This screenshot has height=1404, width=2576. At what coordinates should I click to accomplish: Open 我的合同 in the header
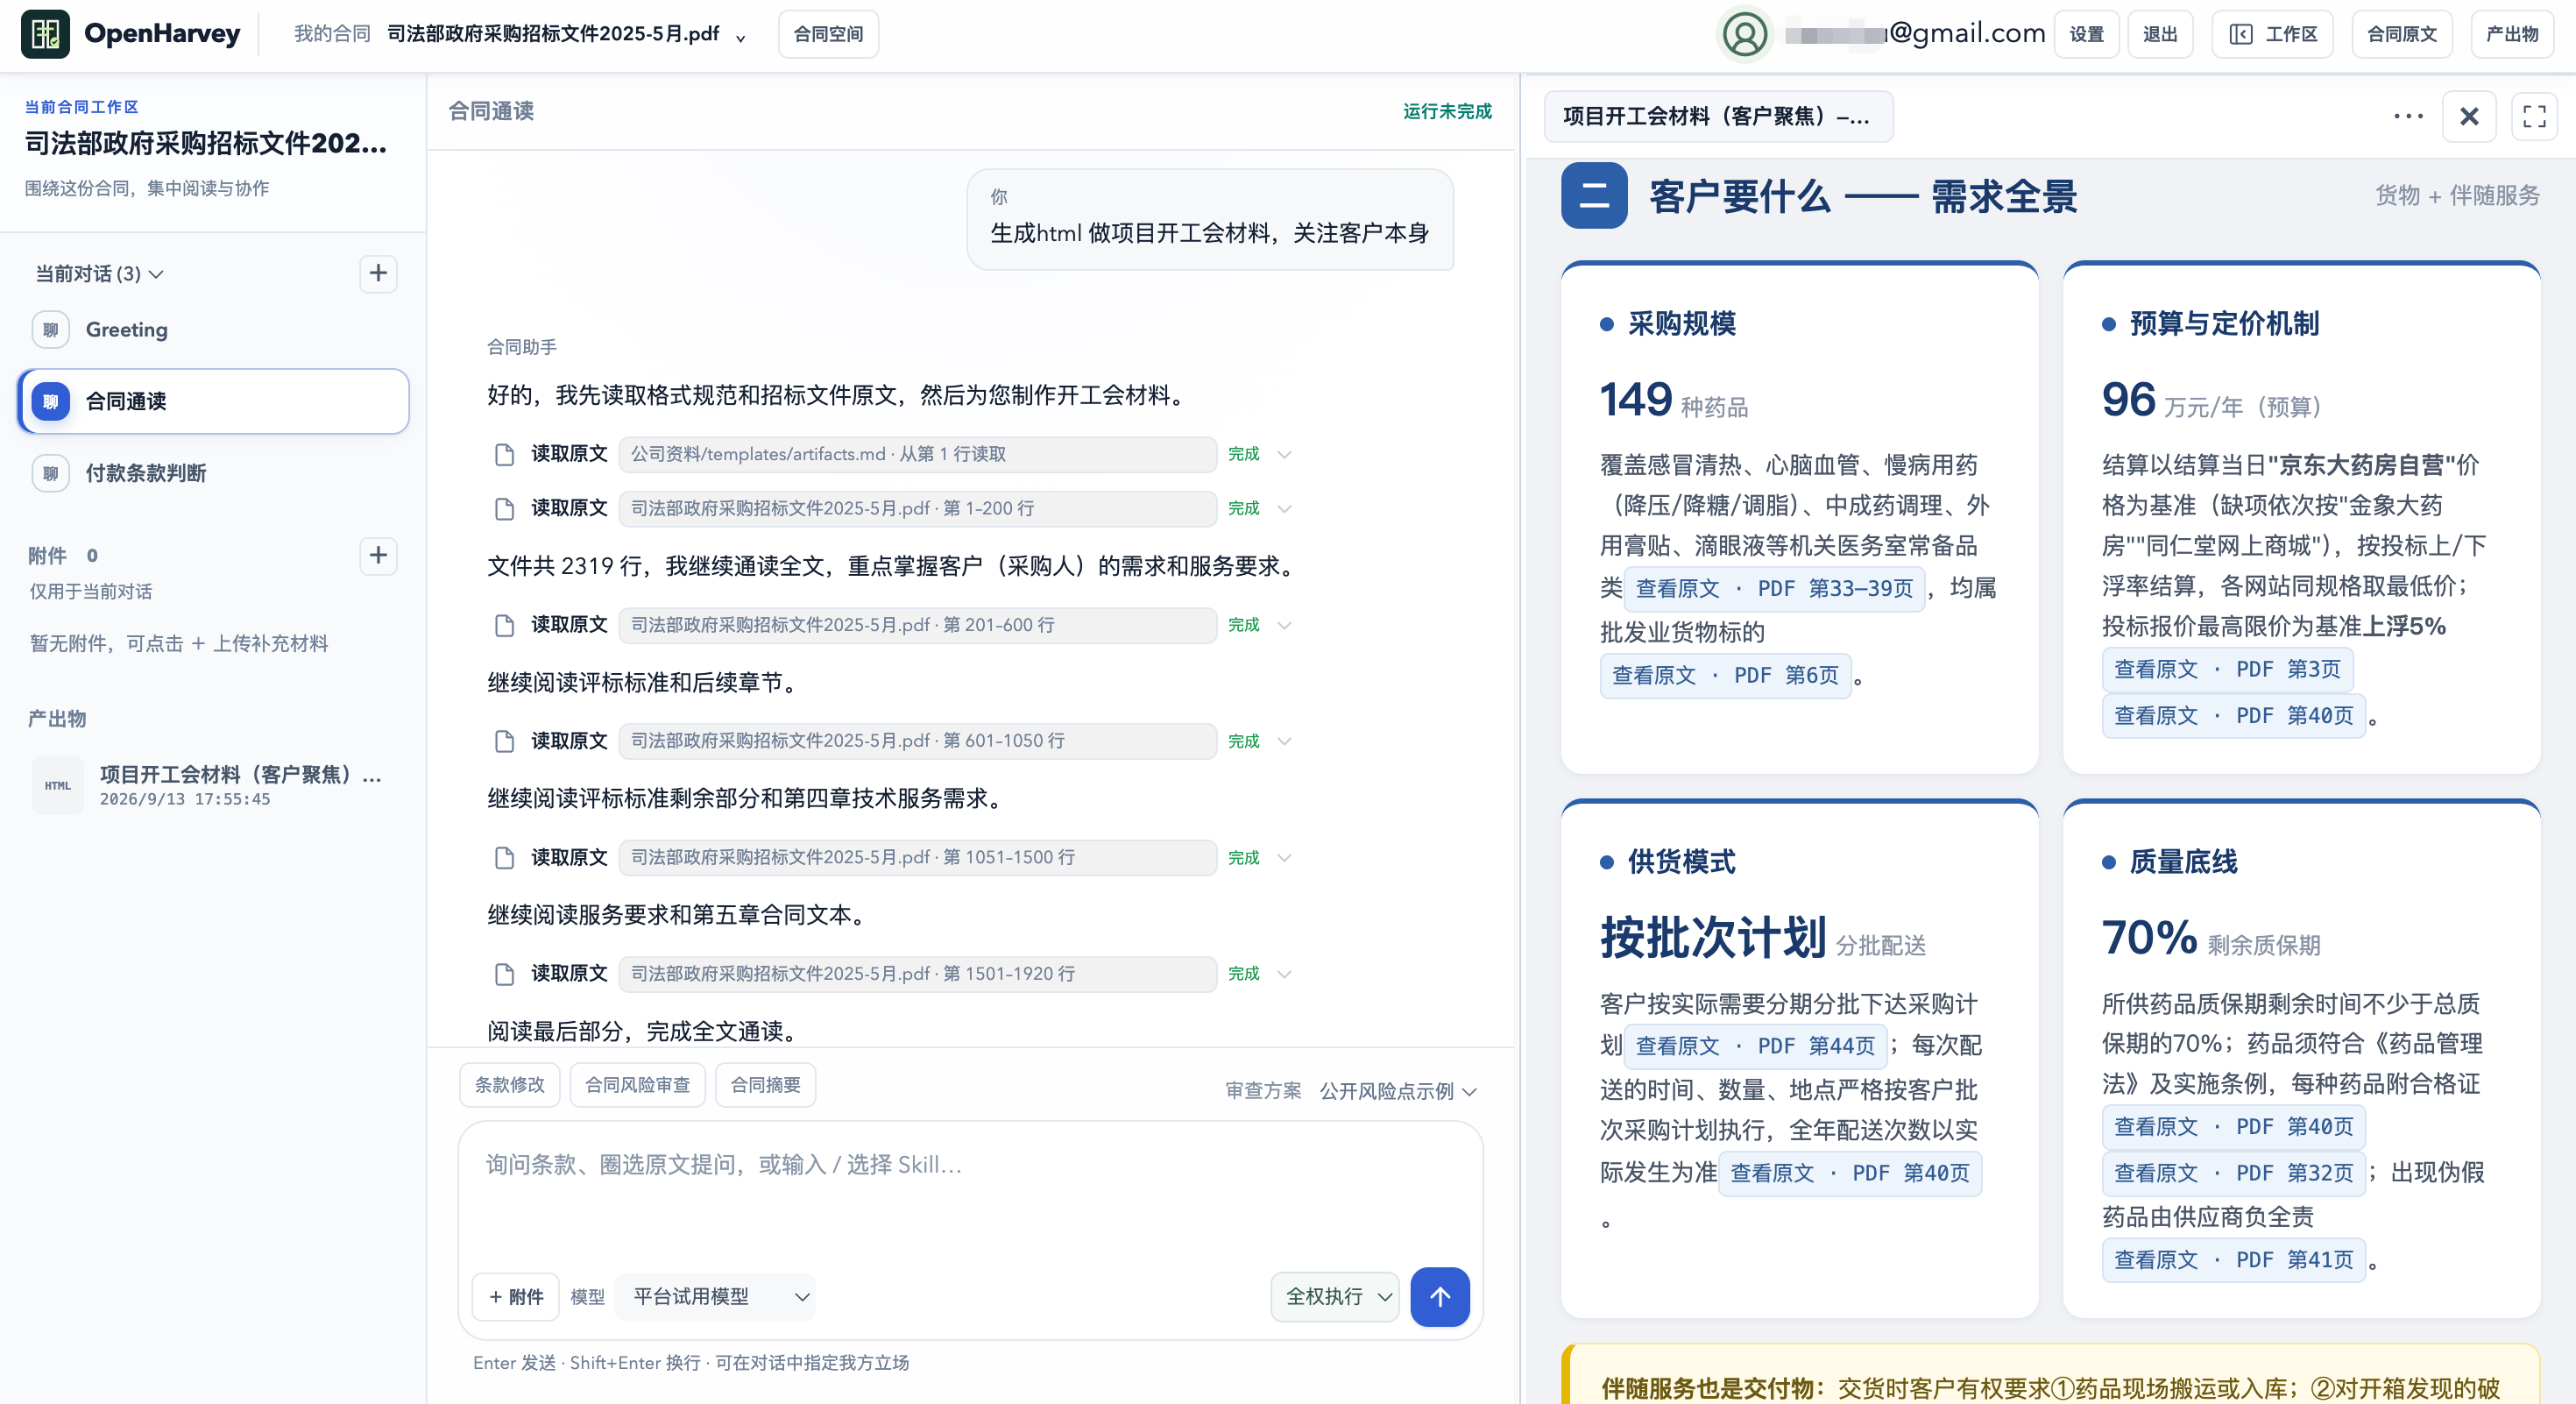[332, 34]
